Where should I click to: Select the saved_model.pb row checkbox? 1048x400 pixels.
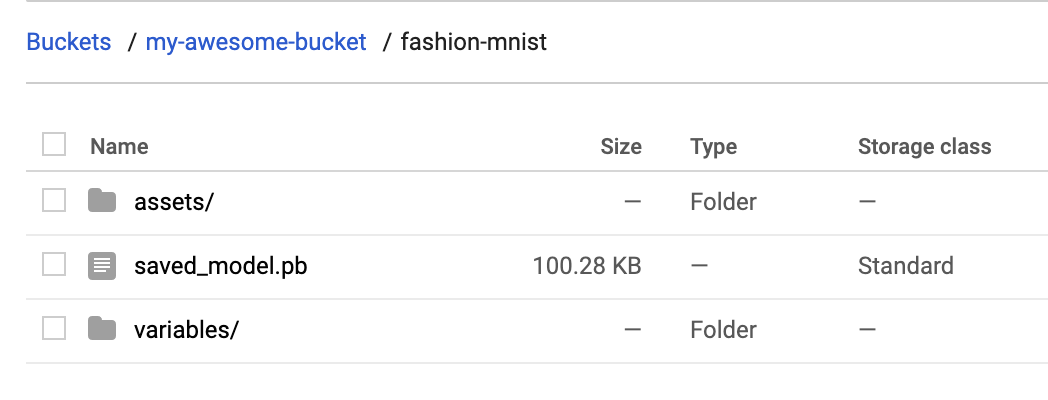pos(54,266)
